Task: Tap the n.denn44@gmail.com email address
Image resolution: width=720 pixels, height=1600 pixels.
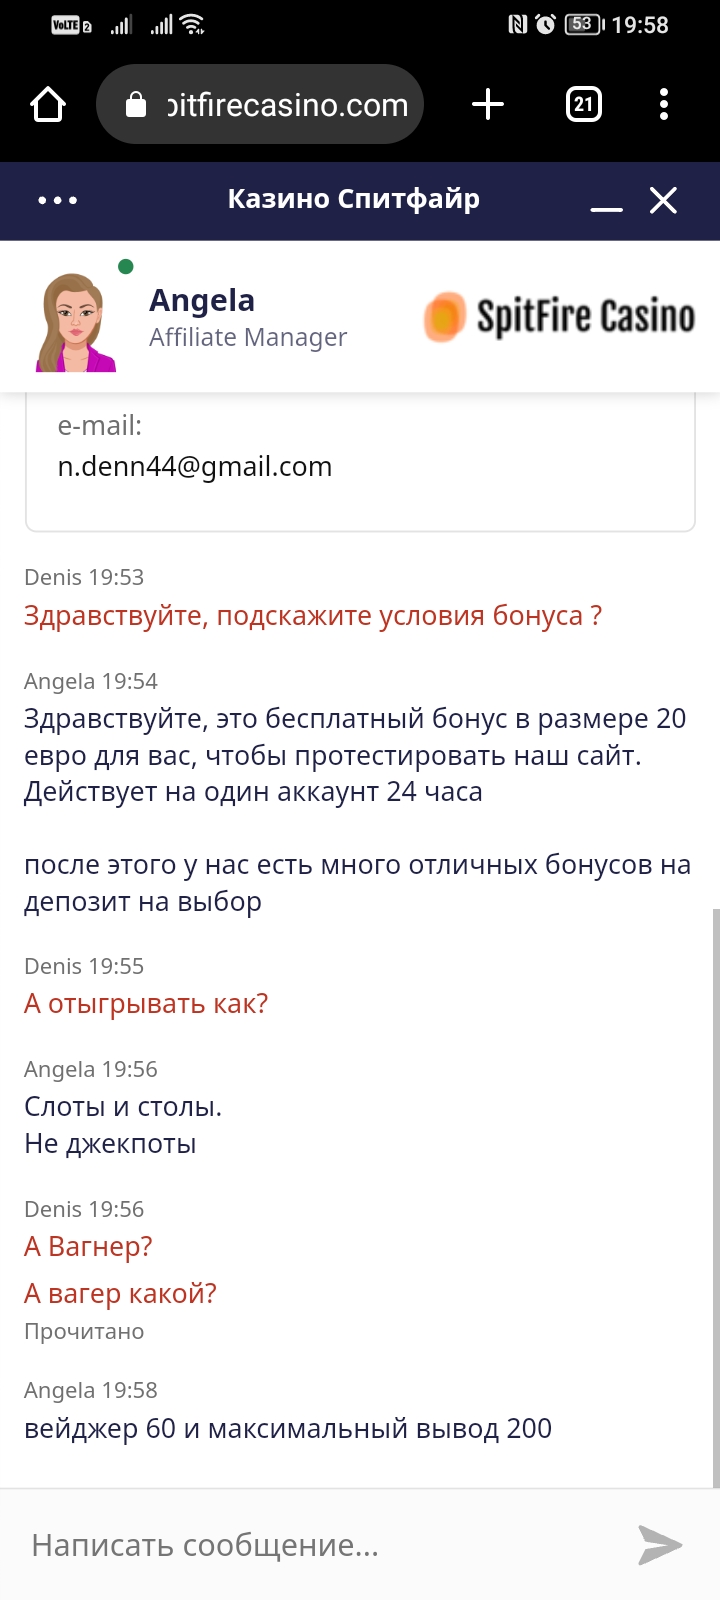Action: coord(195,467)
